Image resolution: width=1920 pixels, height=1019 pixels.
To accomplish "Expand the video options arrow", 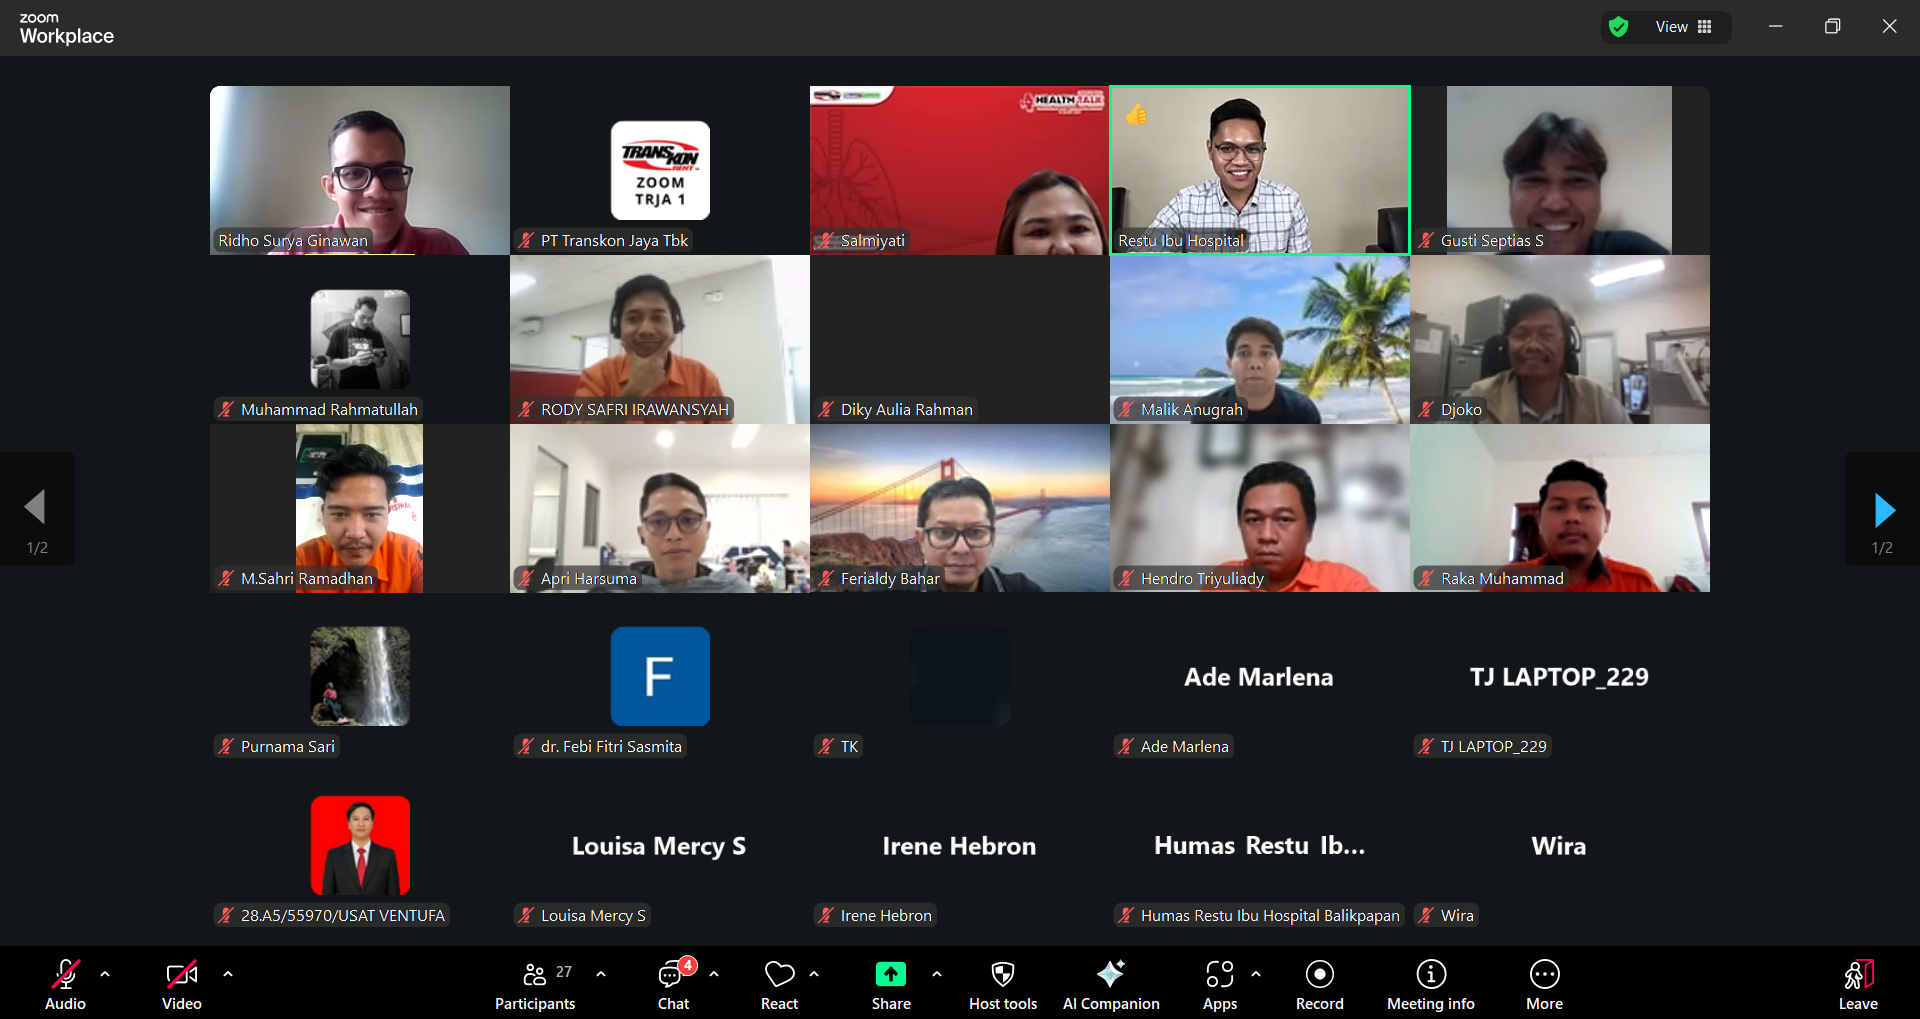I will click(x=228, y=973).
